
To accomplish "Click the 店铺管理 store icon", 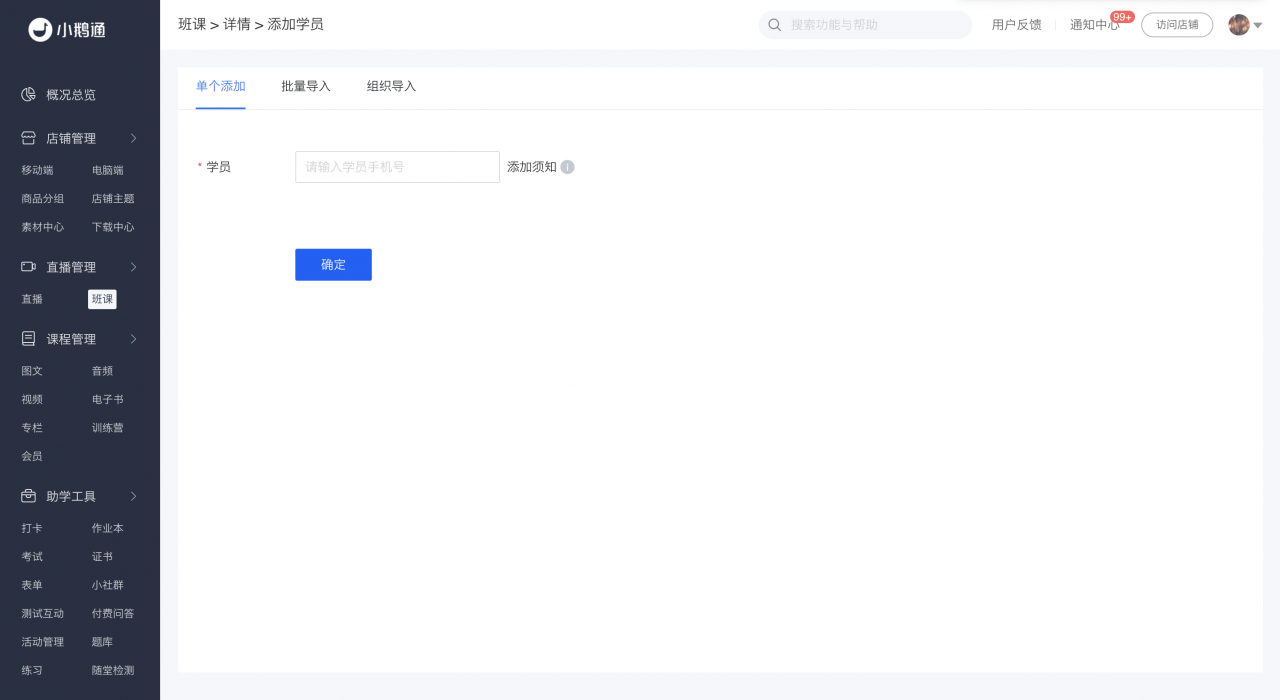I will pos(29,138).
